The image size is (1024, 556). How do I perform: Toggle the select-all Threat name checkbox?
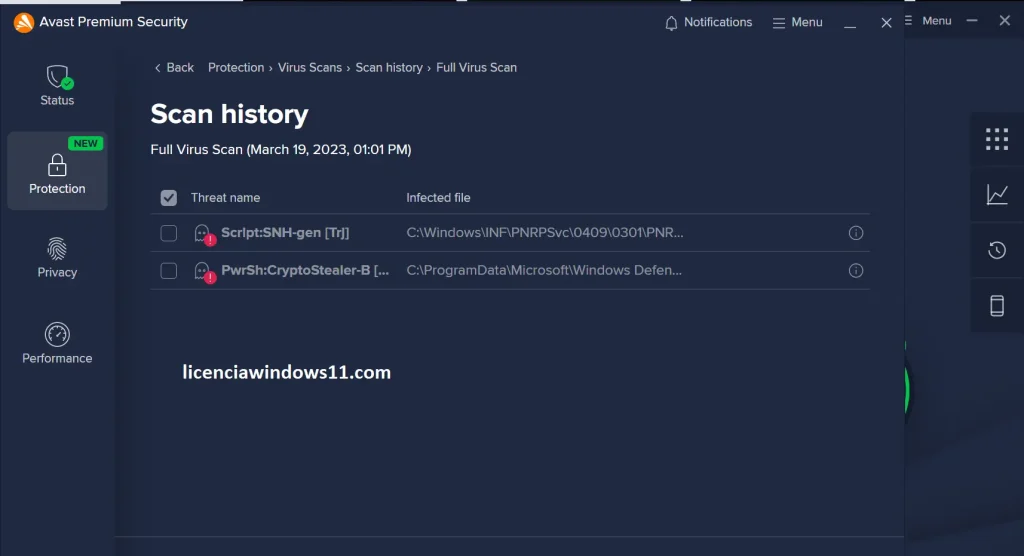click(x=168, y=197)
